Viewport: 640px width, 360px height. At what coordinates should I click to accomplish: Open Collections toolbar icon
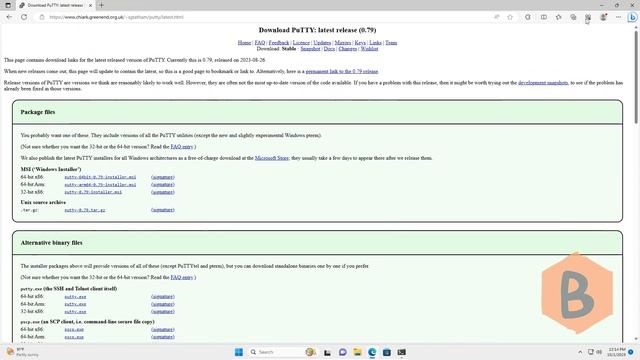pyautogui.click(x=573, y=17)
